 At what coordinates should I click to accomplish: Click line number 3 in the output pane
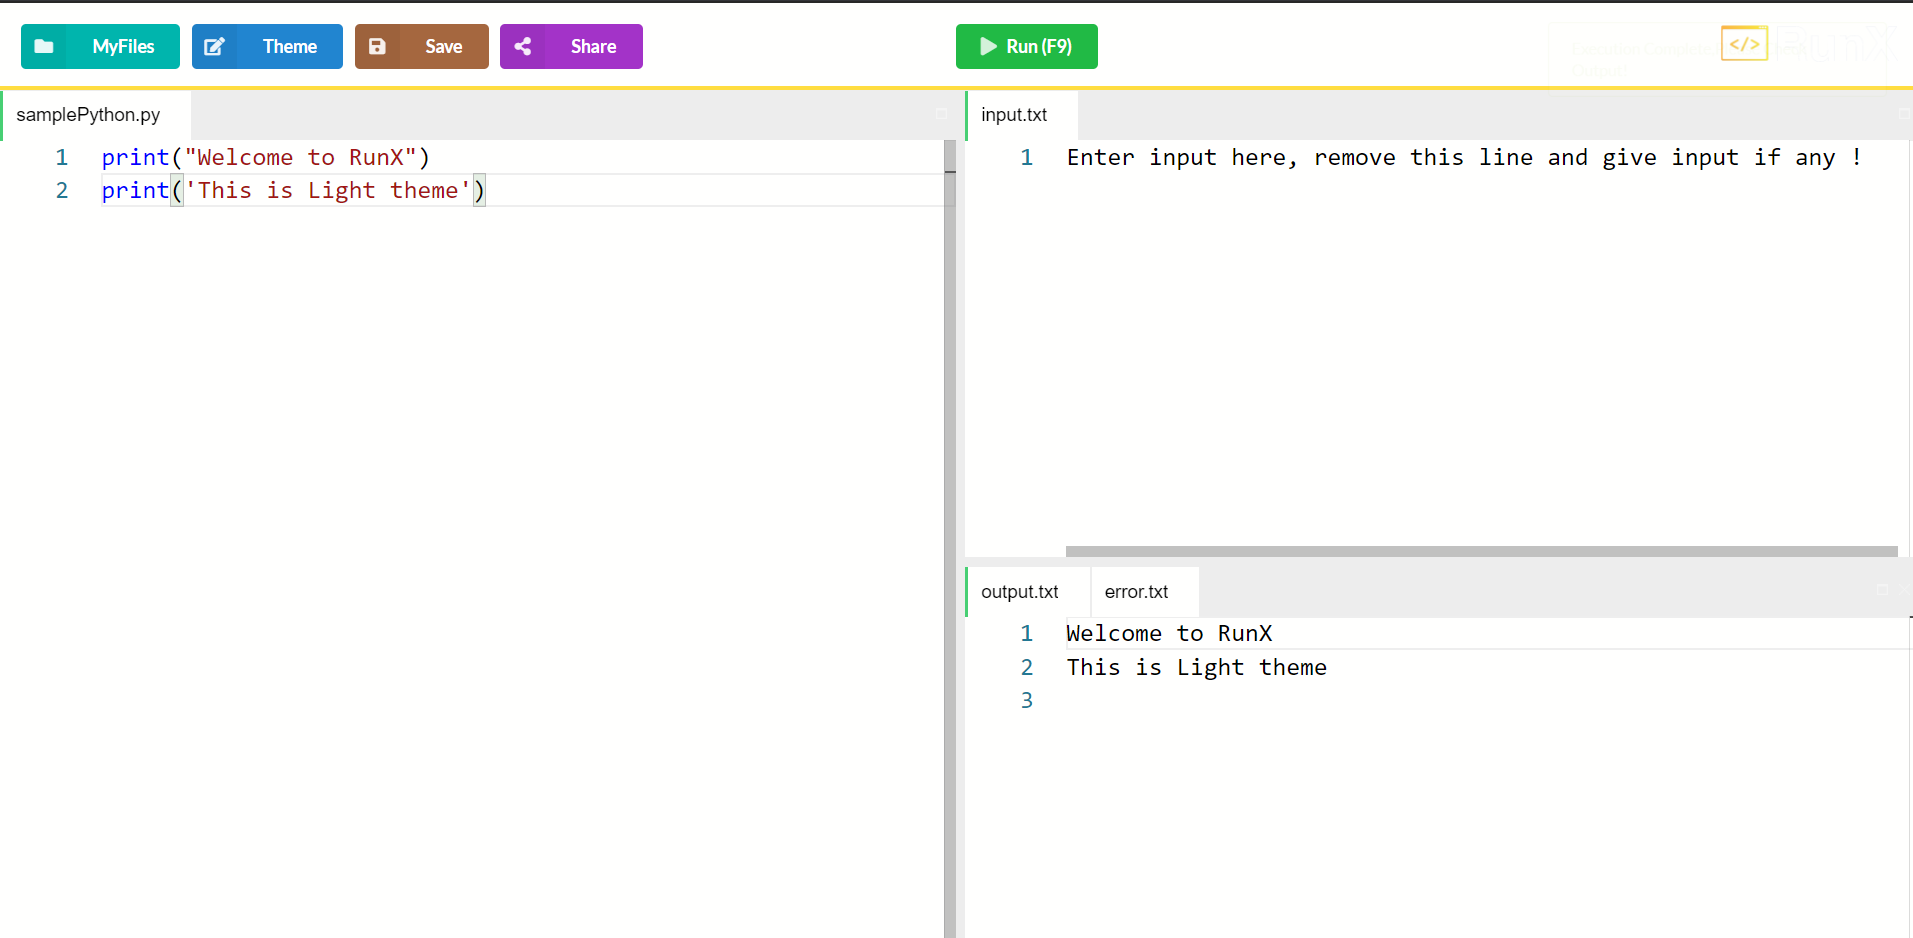tap(1026, 700)
